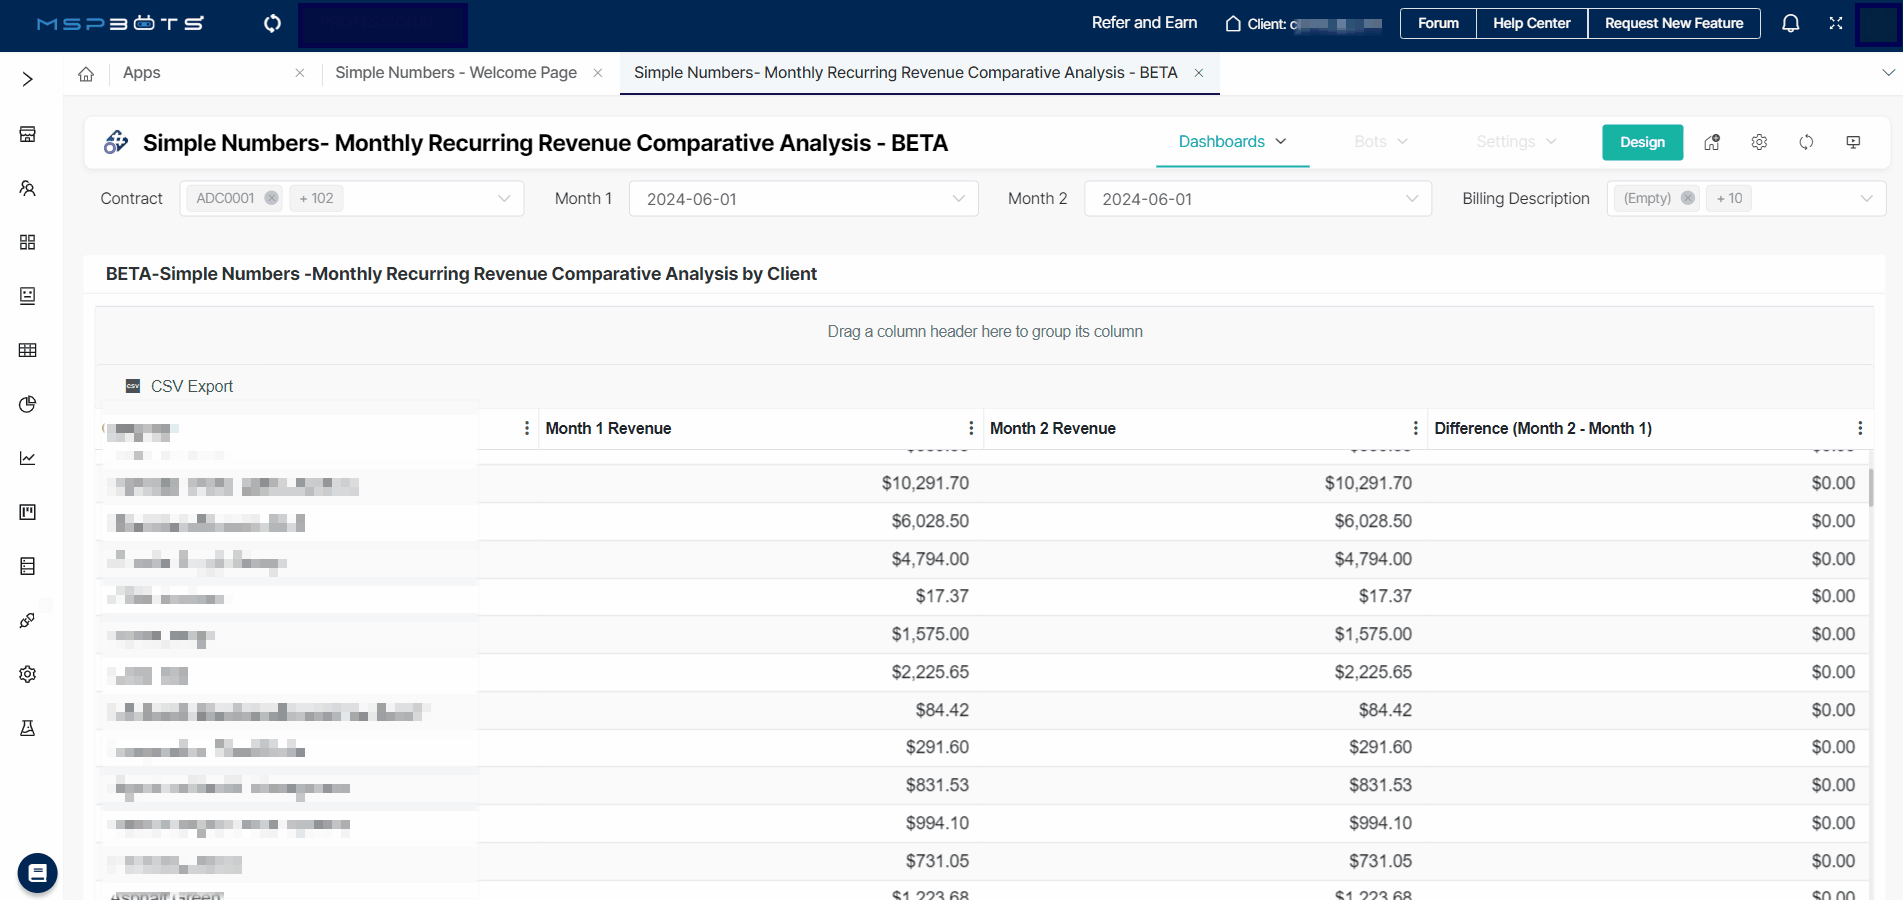The width and height of the screenshot is (1903, 900).
Task: Open the home icon tab
Action: coord(86,74)
